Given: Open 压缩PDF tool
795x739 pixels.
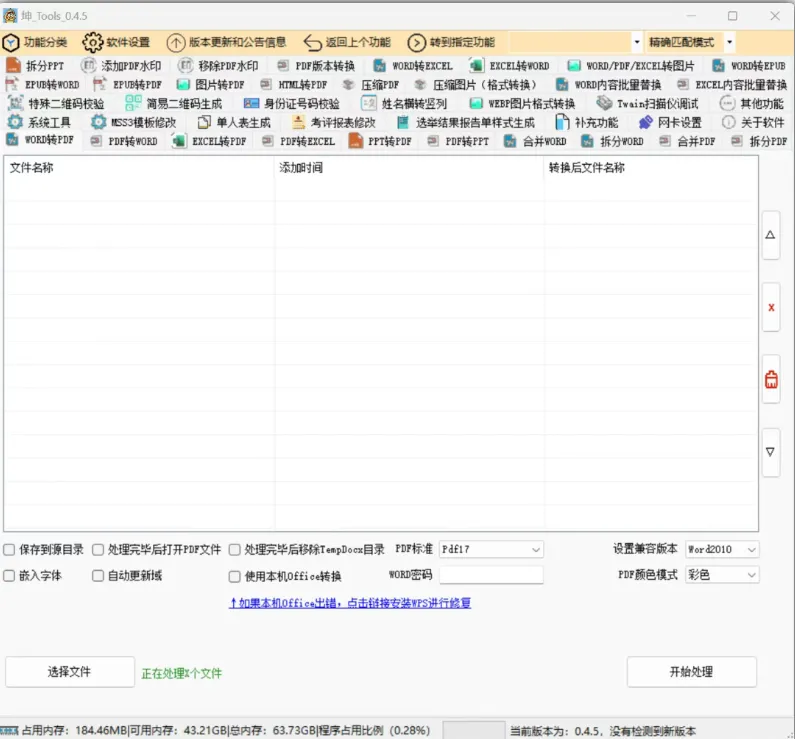Looking at the screenshot, I should 371,84.
